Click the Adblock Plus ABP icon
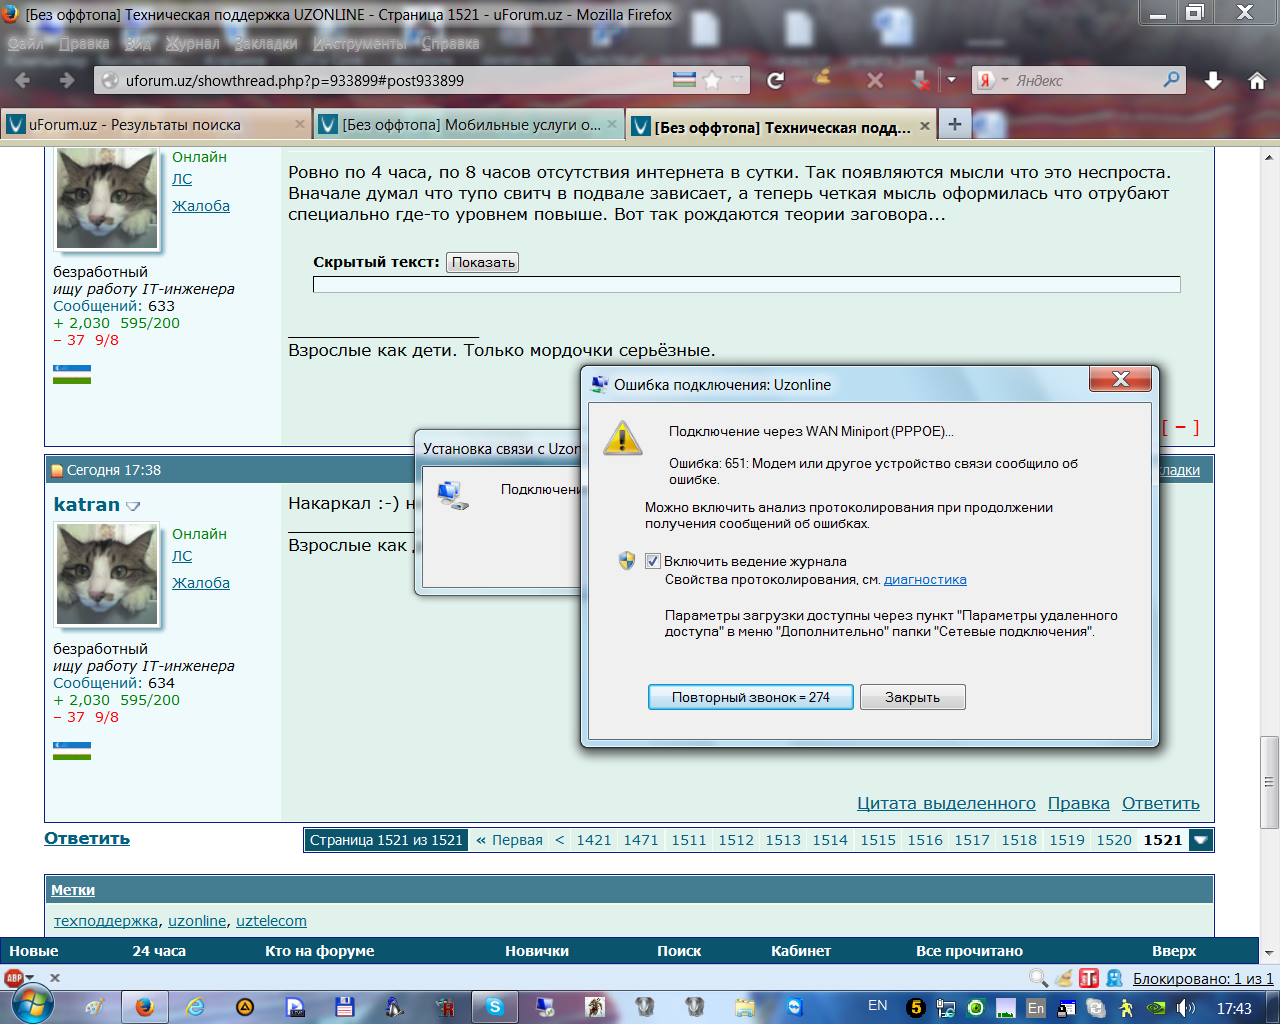 coord(14,978)
